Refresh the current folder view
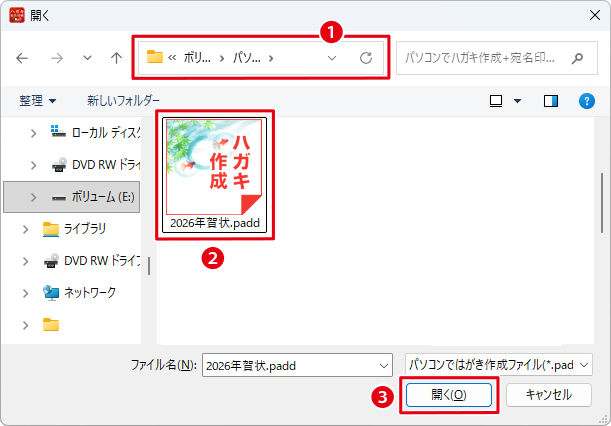The height and width of the screenshot is (426, 611). pyautogui.click(x=366, y=58)
